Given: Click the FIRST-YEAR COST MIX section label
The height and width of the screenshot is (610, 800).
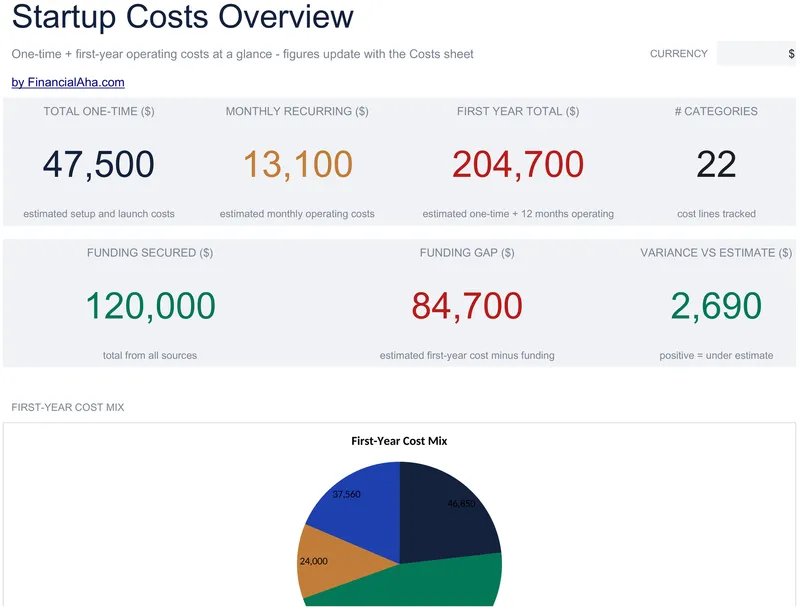Looking at the screenshot, I should pos(68,407).
